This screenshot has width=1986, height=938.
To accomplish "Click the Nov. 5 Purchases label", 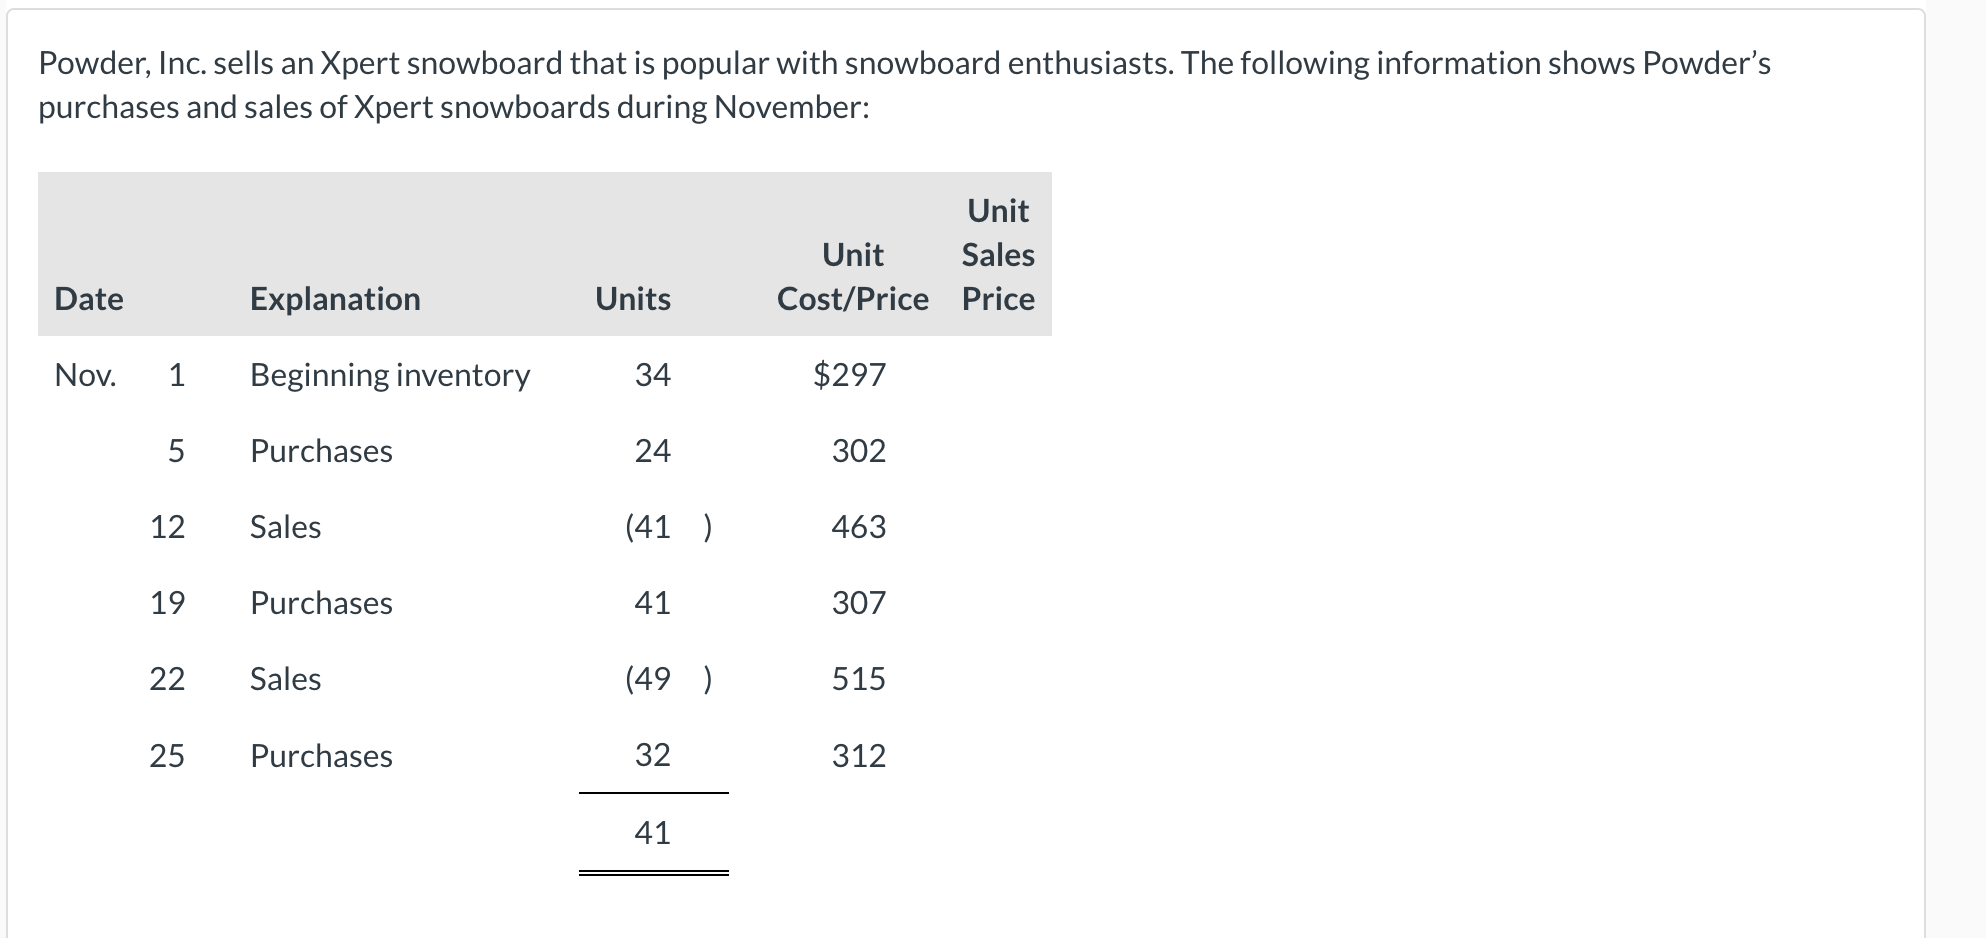I will pyautogui.click(x=321, y=451).
